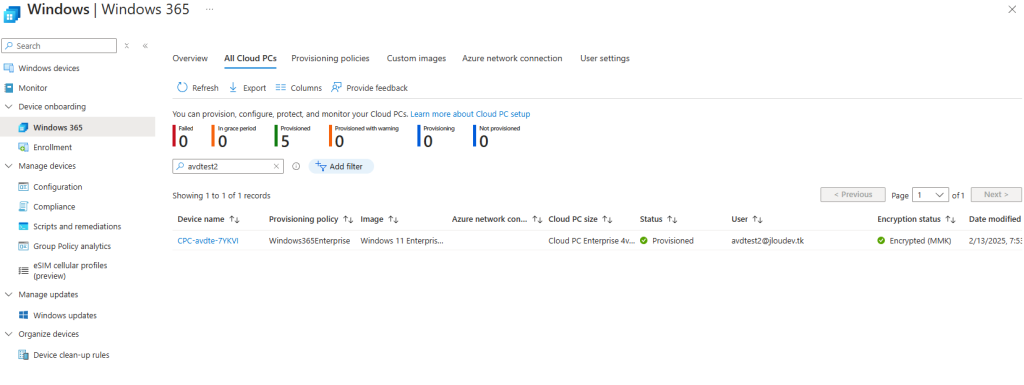Open the Columns chooser
Image resolution: width=1024 pixels, height=385 pixels.
click(298, 87)
